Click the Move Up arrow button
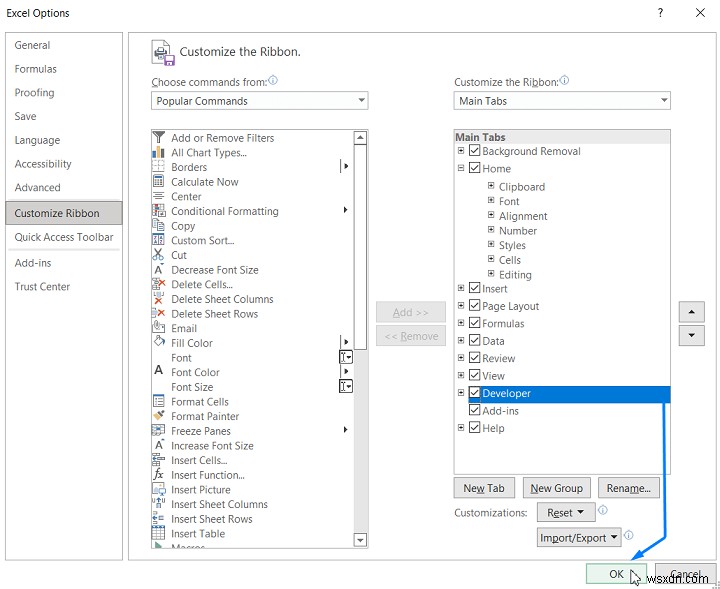The image size is (720, 589). coord(692,312)
